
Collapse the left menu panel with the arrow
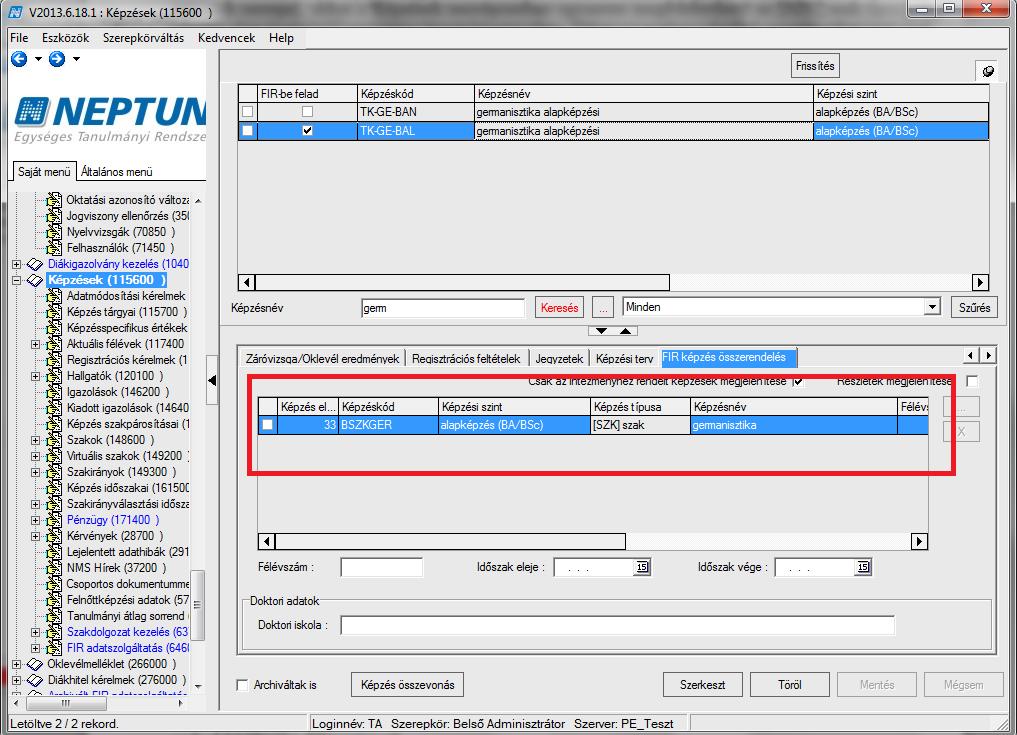point(212,380)
